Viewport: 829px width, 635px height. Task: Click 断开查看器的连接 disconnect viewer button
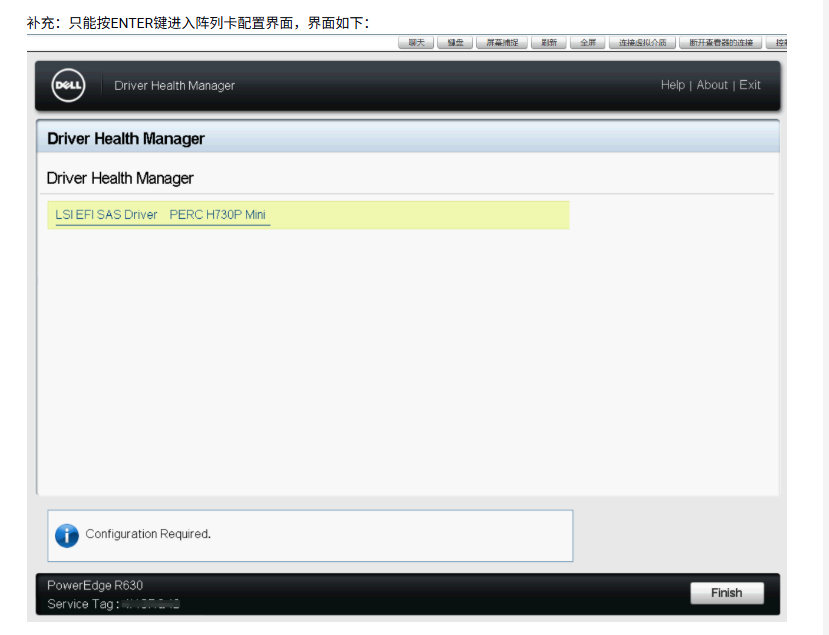point(720,43)
